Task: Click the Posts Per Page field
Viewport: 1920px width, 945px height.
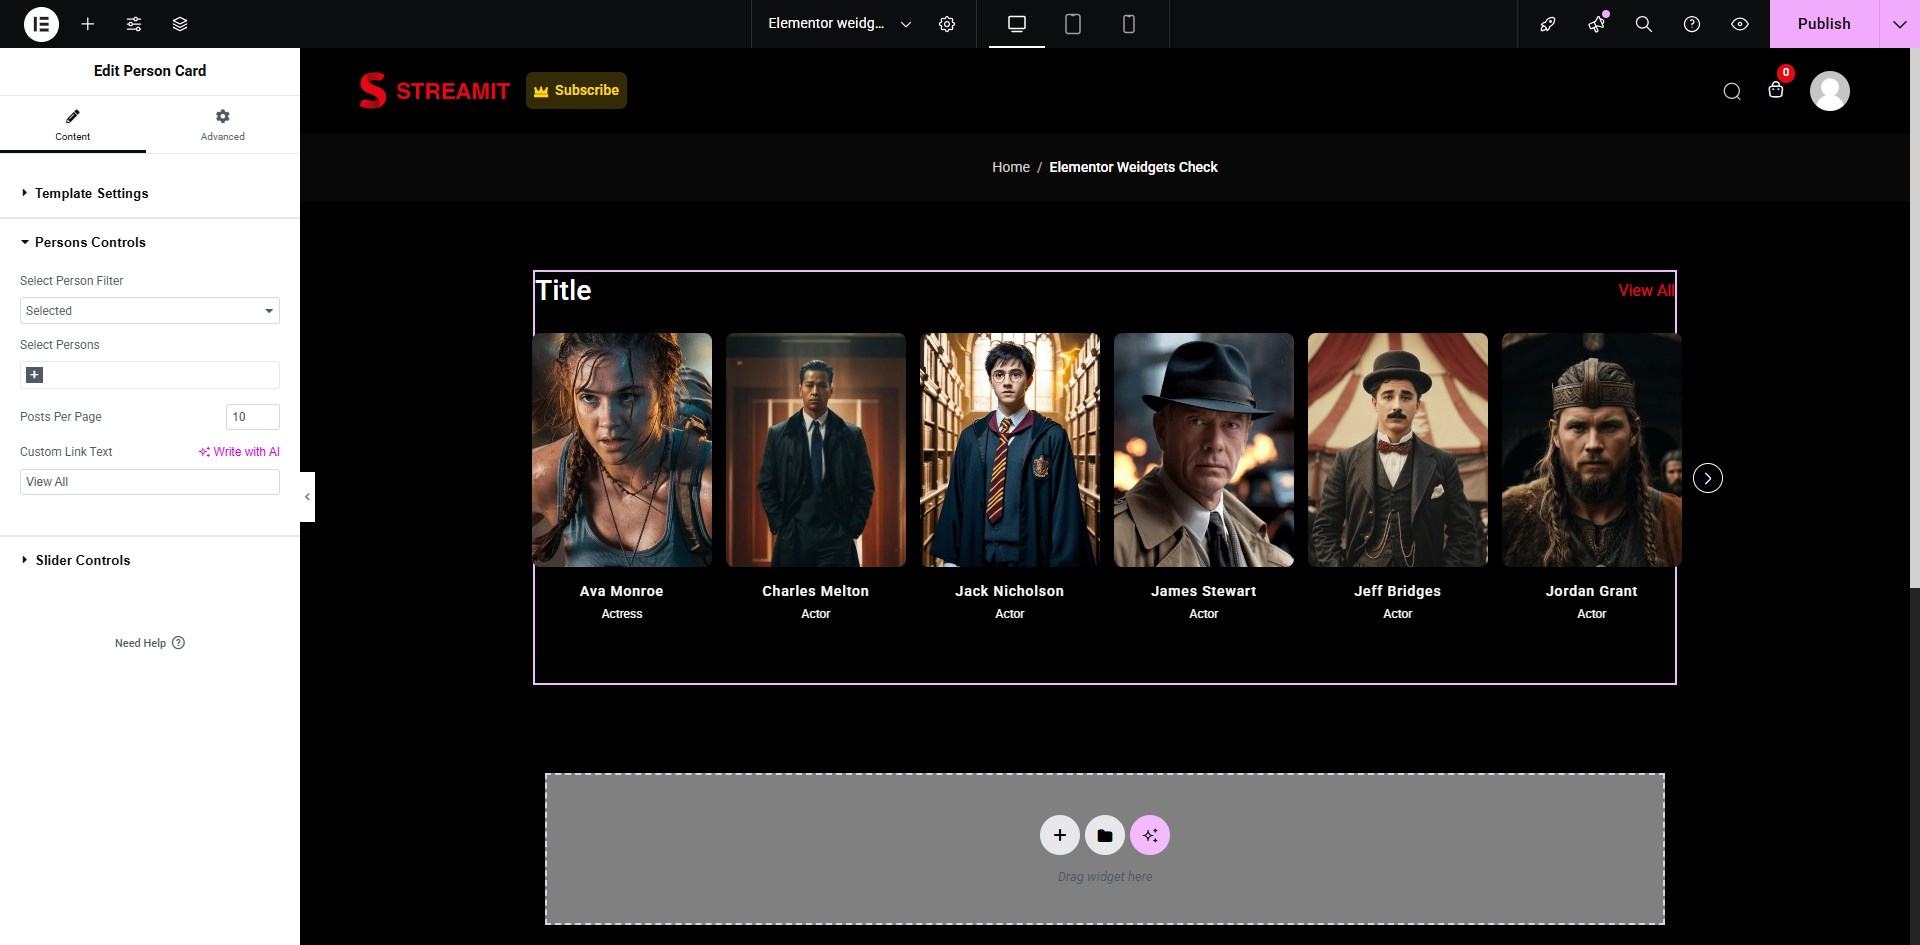Action: (253, 417)
